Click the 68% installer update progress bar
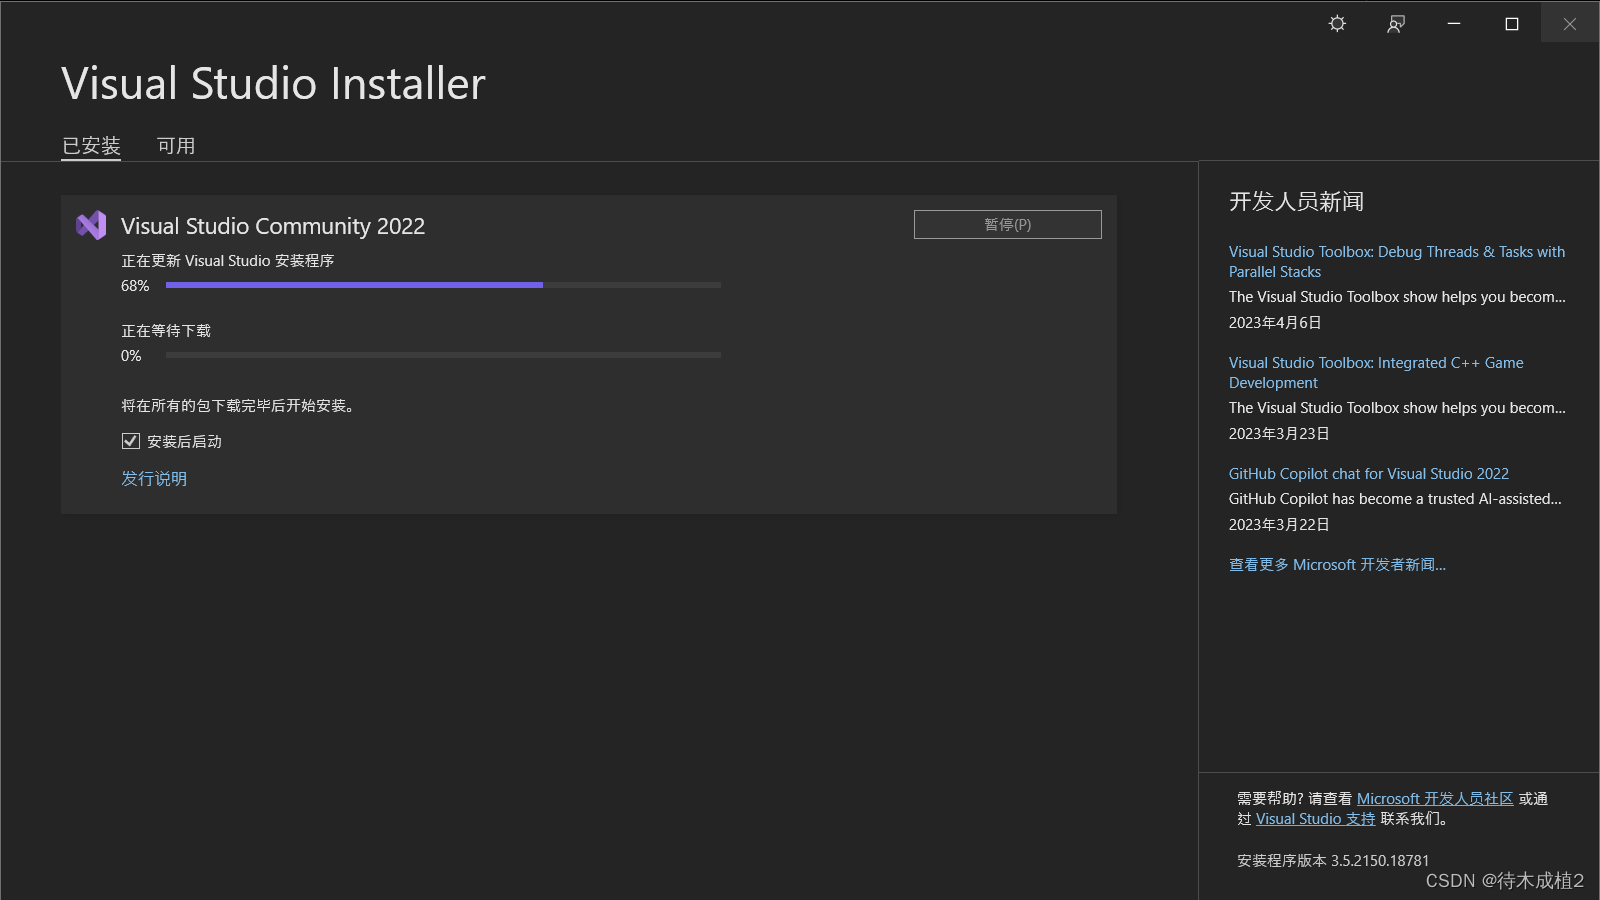 [443, 285]
